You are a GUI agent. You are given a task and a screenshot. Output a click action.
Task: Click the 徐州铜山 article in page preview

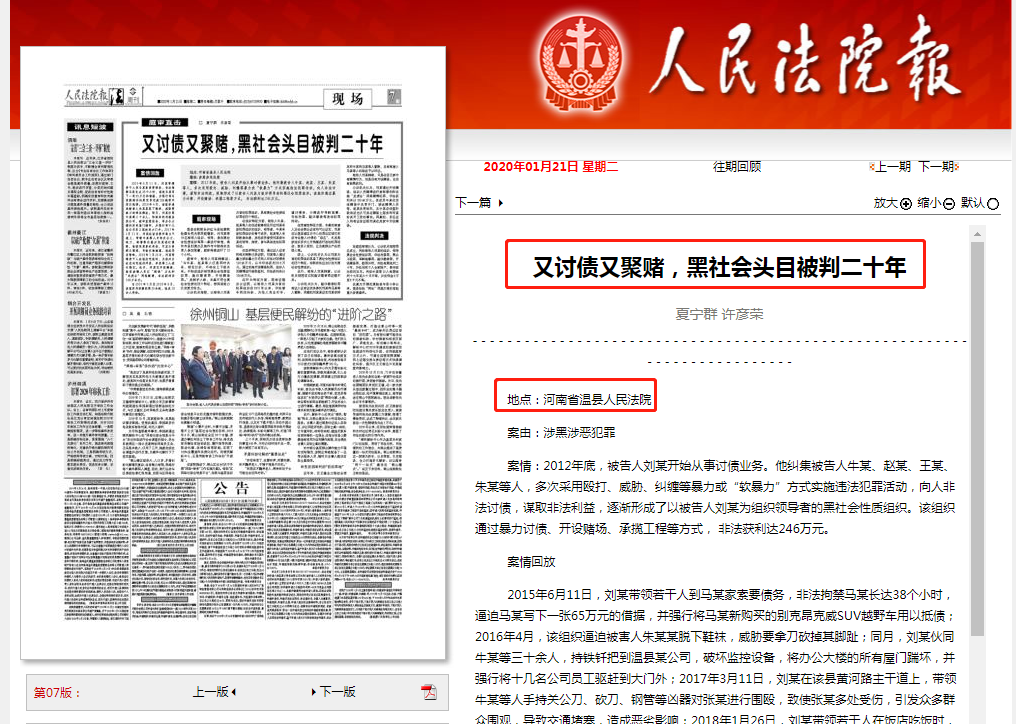coord(291,314)
